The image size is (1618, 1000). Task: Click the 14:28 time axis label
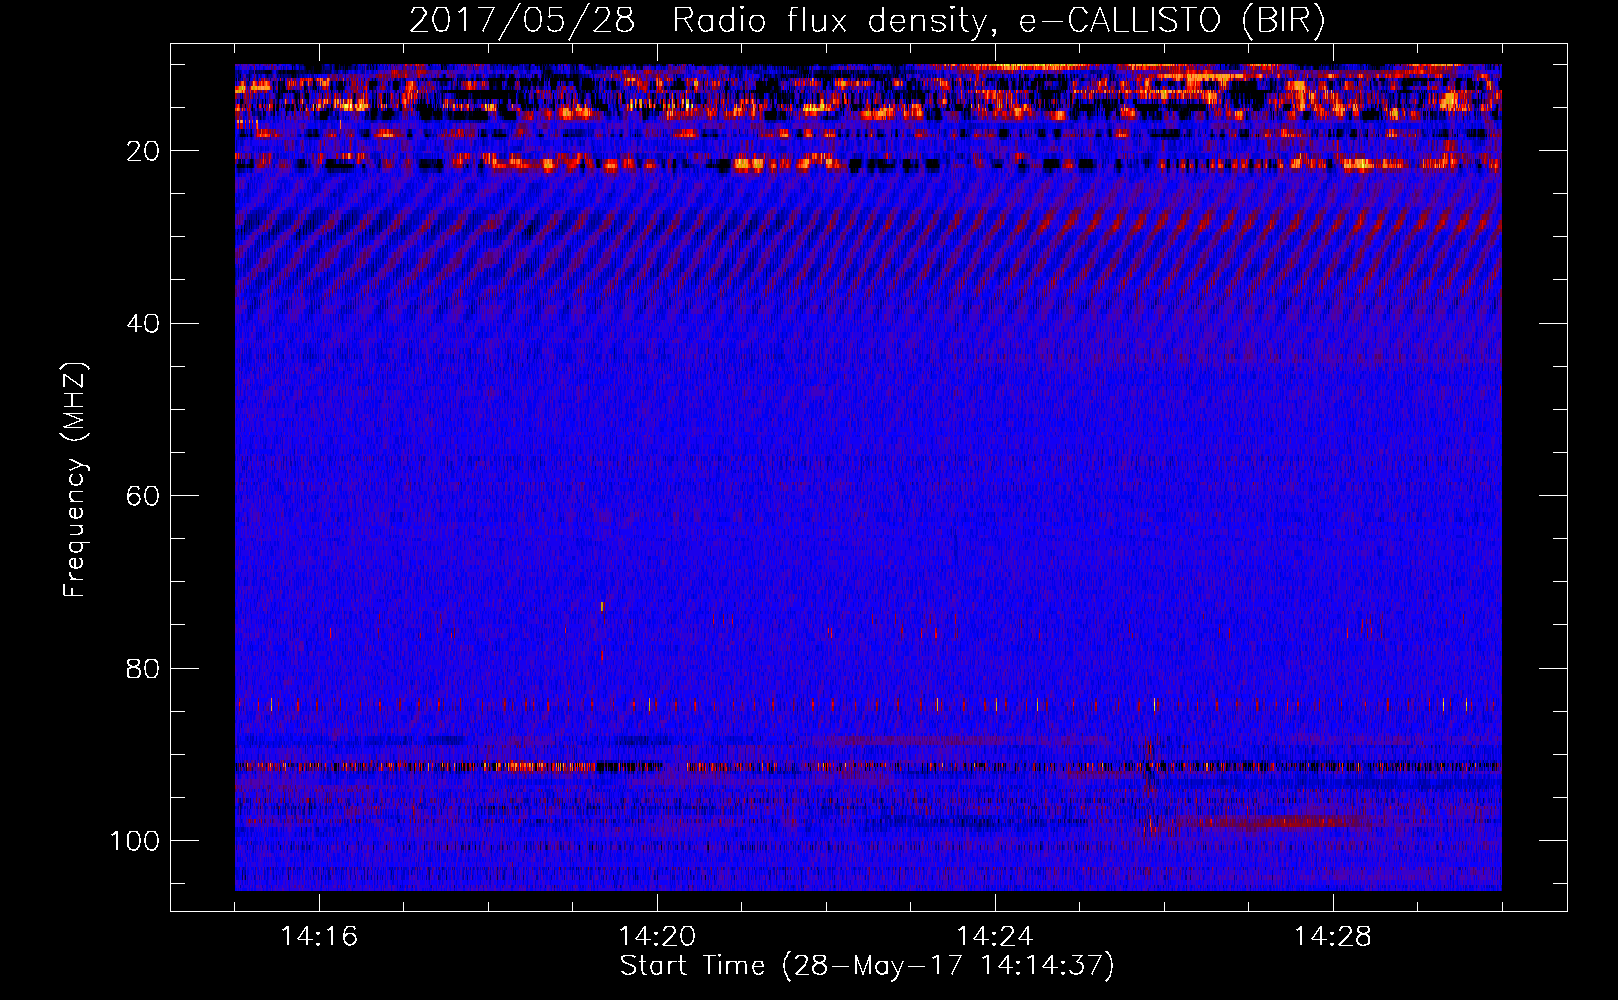(1333, 937)
